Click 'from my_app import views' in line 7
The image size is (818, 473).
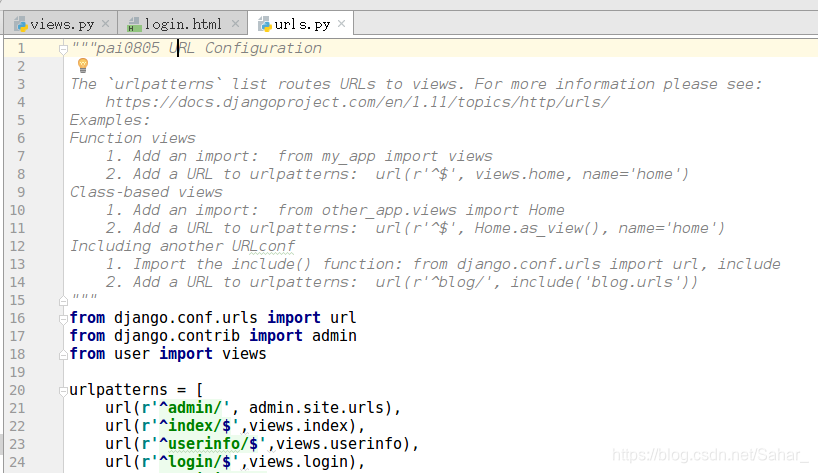pos(385,156)
